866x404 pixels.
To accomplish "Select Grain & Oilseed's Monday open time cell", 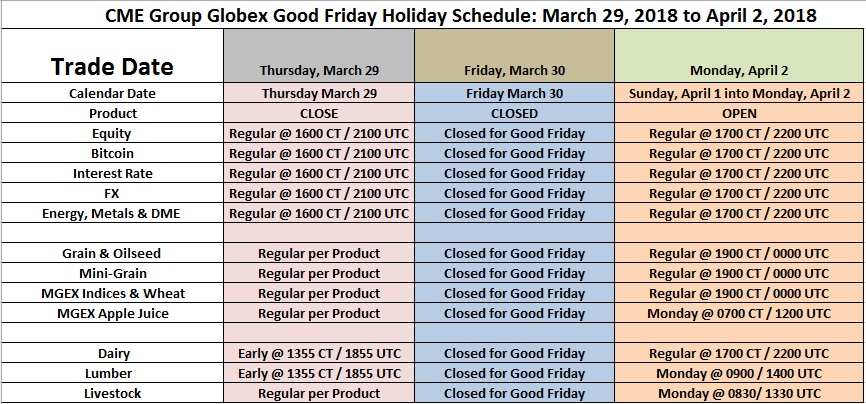I will [x=738, y=253].
